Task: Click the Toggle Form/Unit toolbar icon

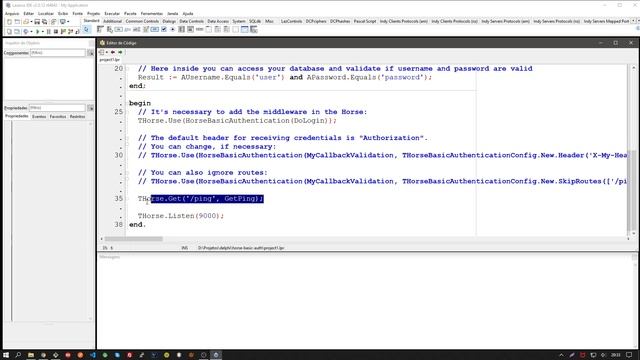Action: click(53, 22)
